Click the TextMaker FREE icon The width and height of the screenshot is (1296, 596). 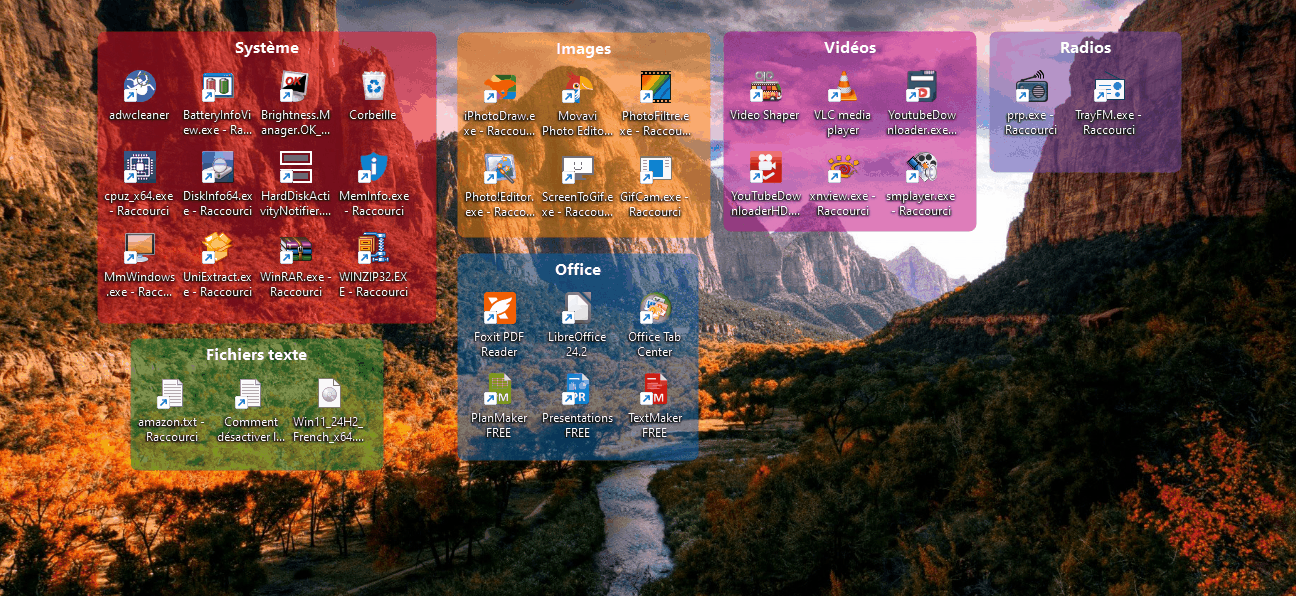655,389
